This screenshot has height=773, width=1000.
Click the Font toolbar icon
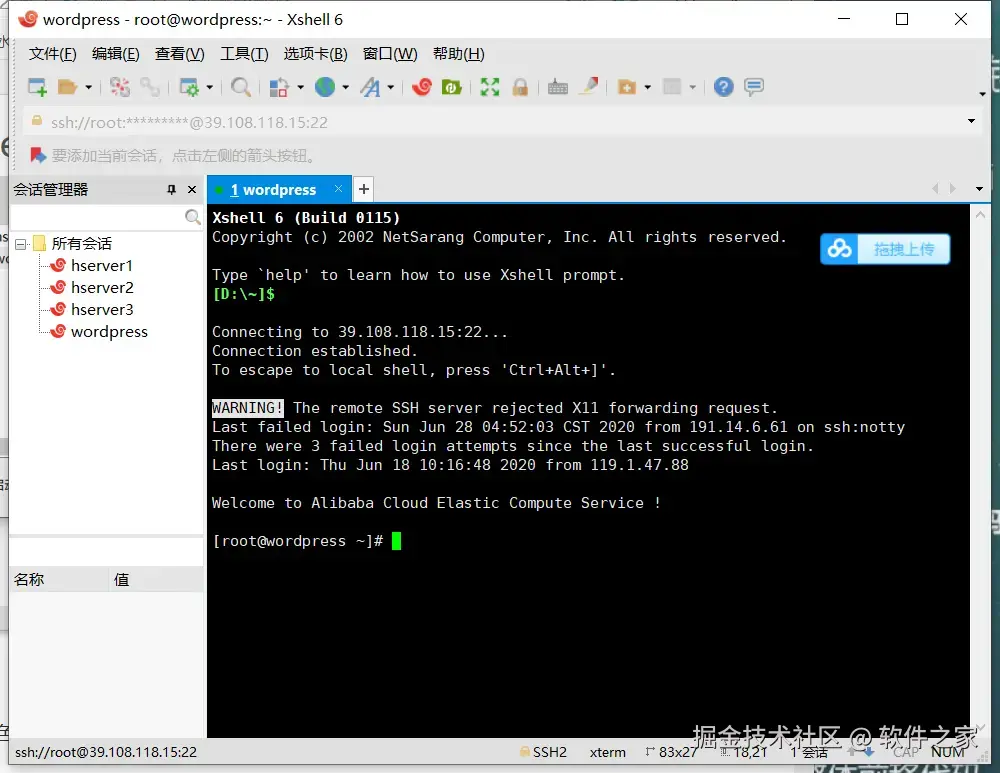coord(370,87)
